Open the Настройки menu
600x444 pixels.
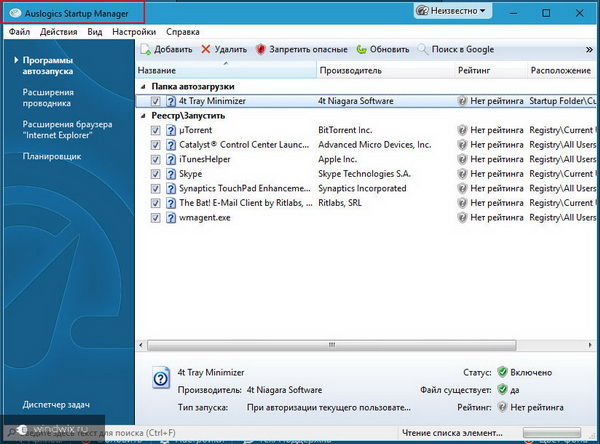click(133, 32)
